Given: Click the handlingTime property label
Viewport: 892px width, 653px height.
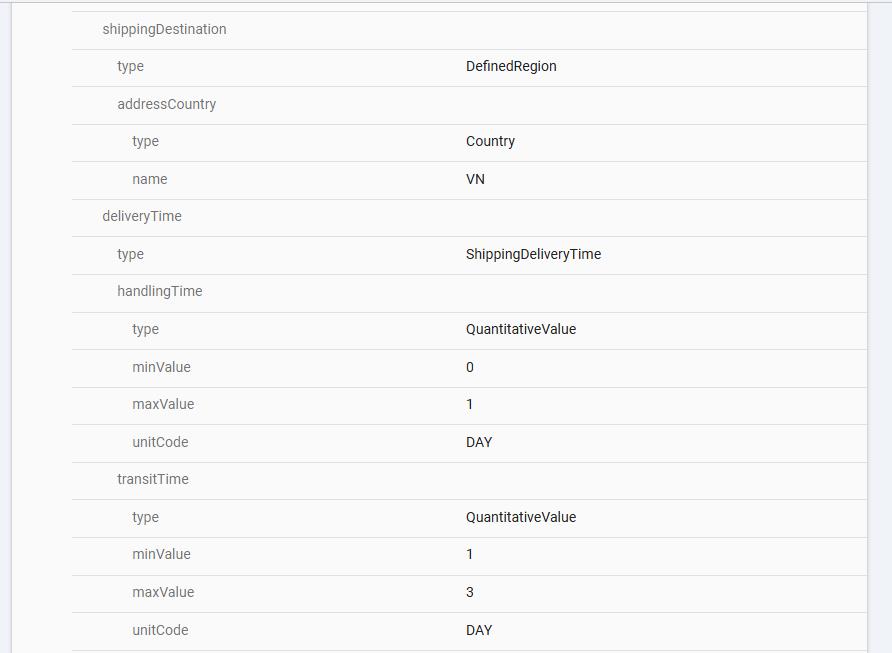Looking at the screenshot, I should tap(160, 291).
